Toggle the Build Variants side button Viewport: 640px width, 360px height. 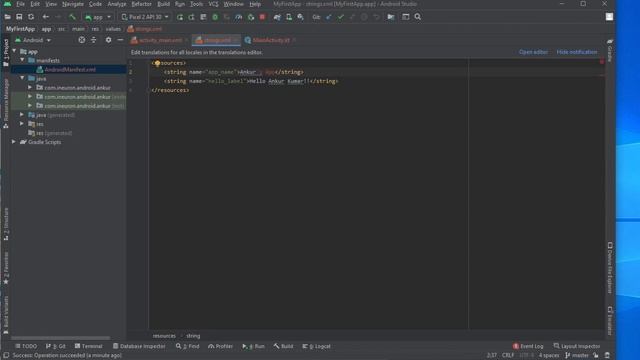click(x=6, y=315)
